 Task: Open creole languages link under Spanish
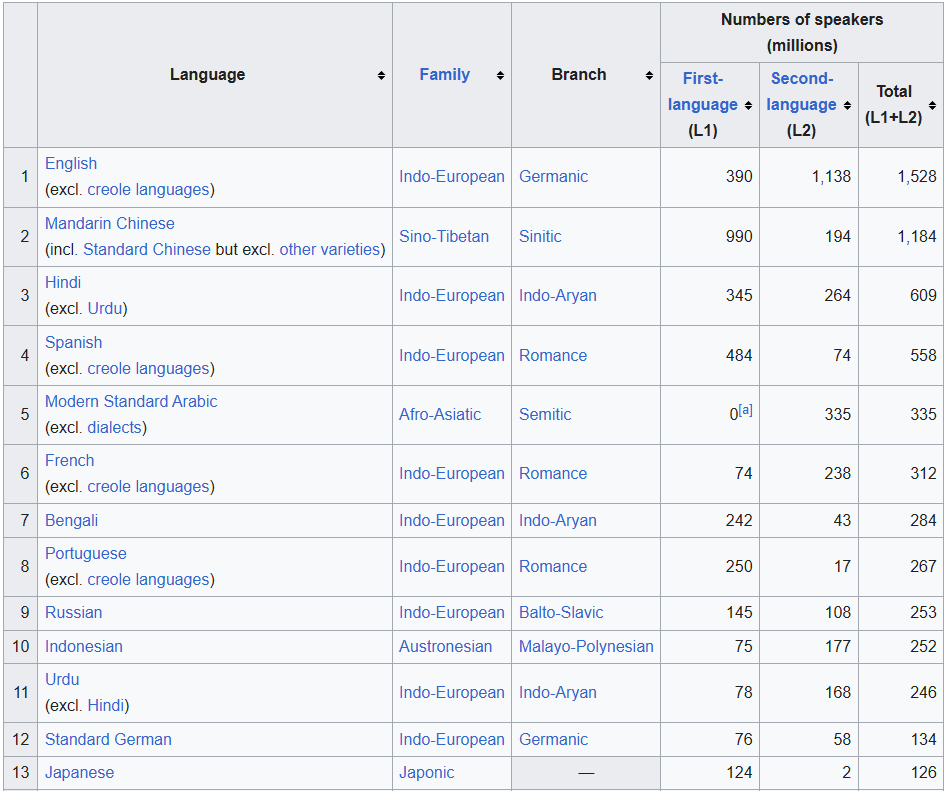point(148,368)
